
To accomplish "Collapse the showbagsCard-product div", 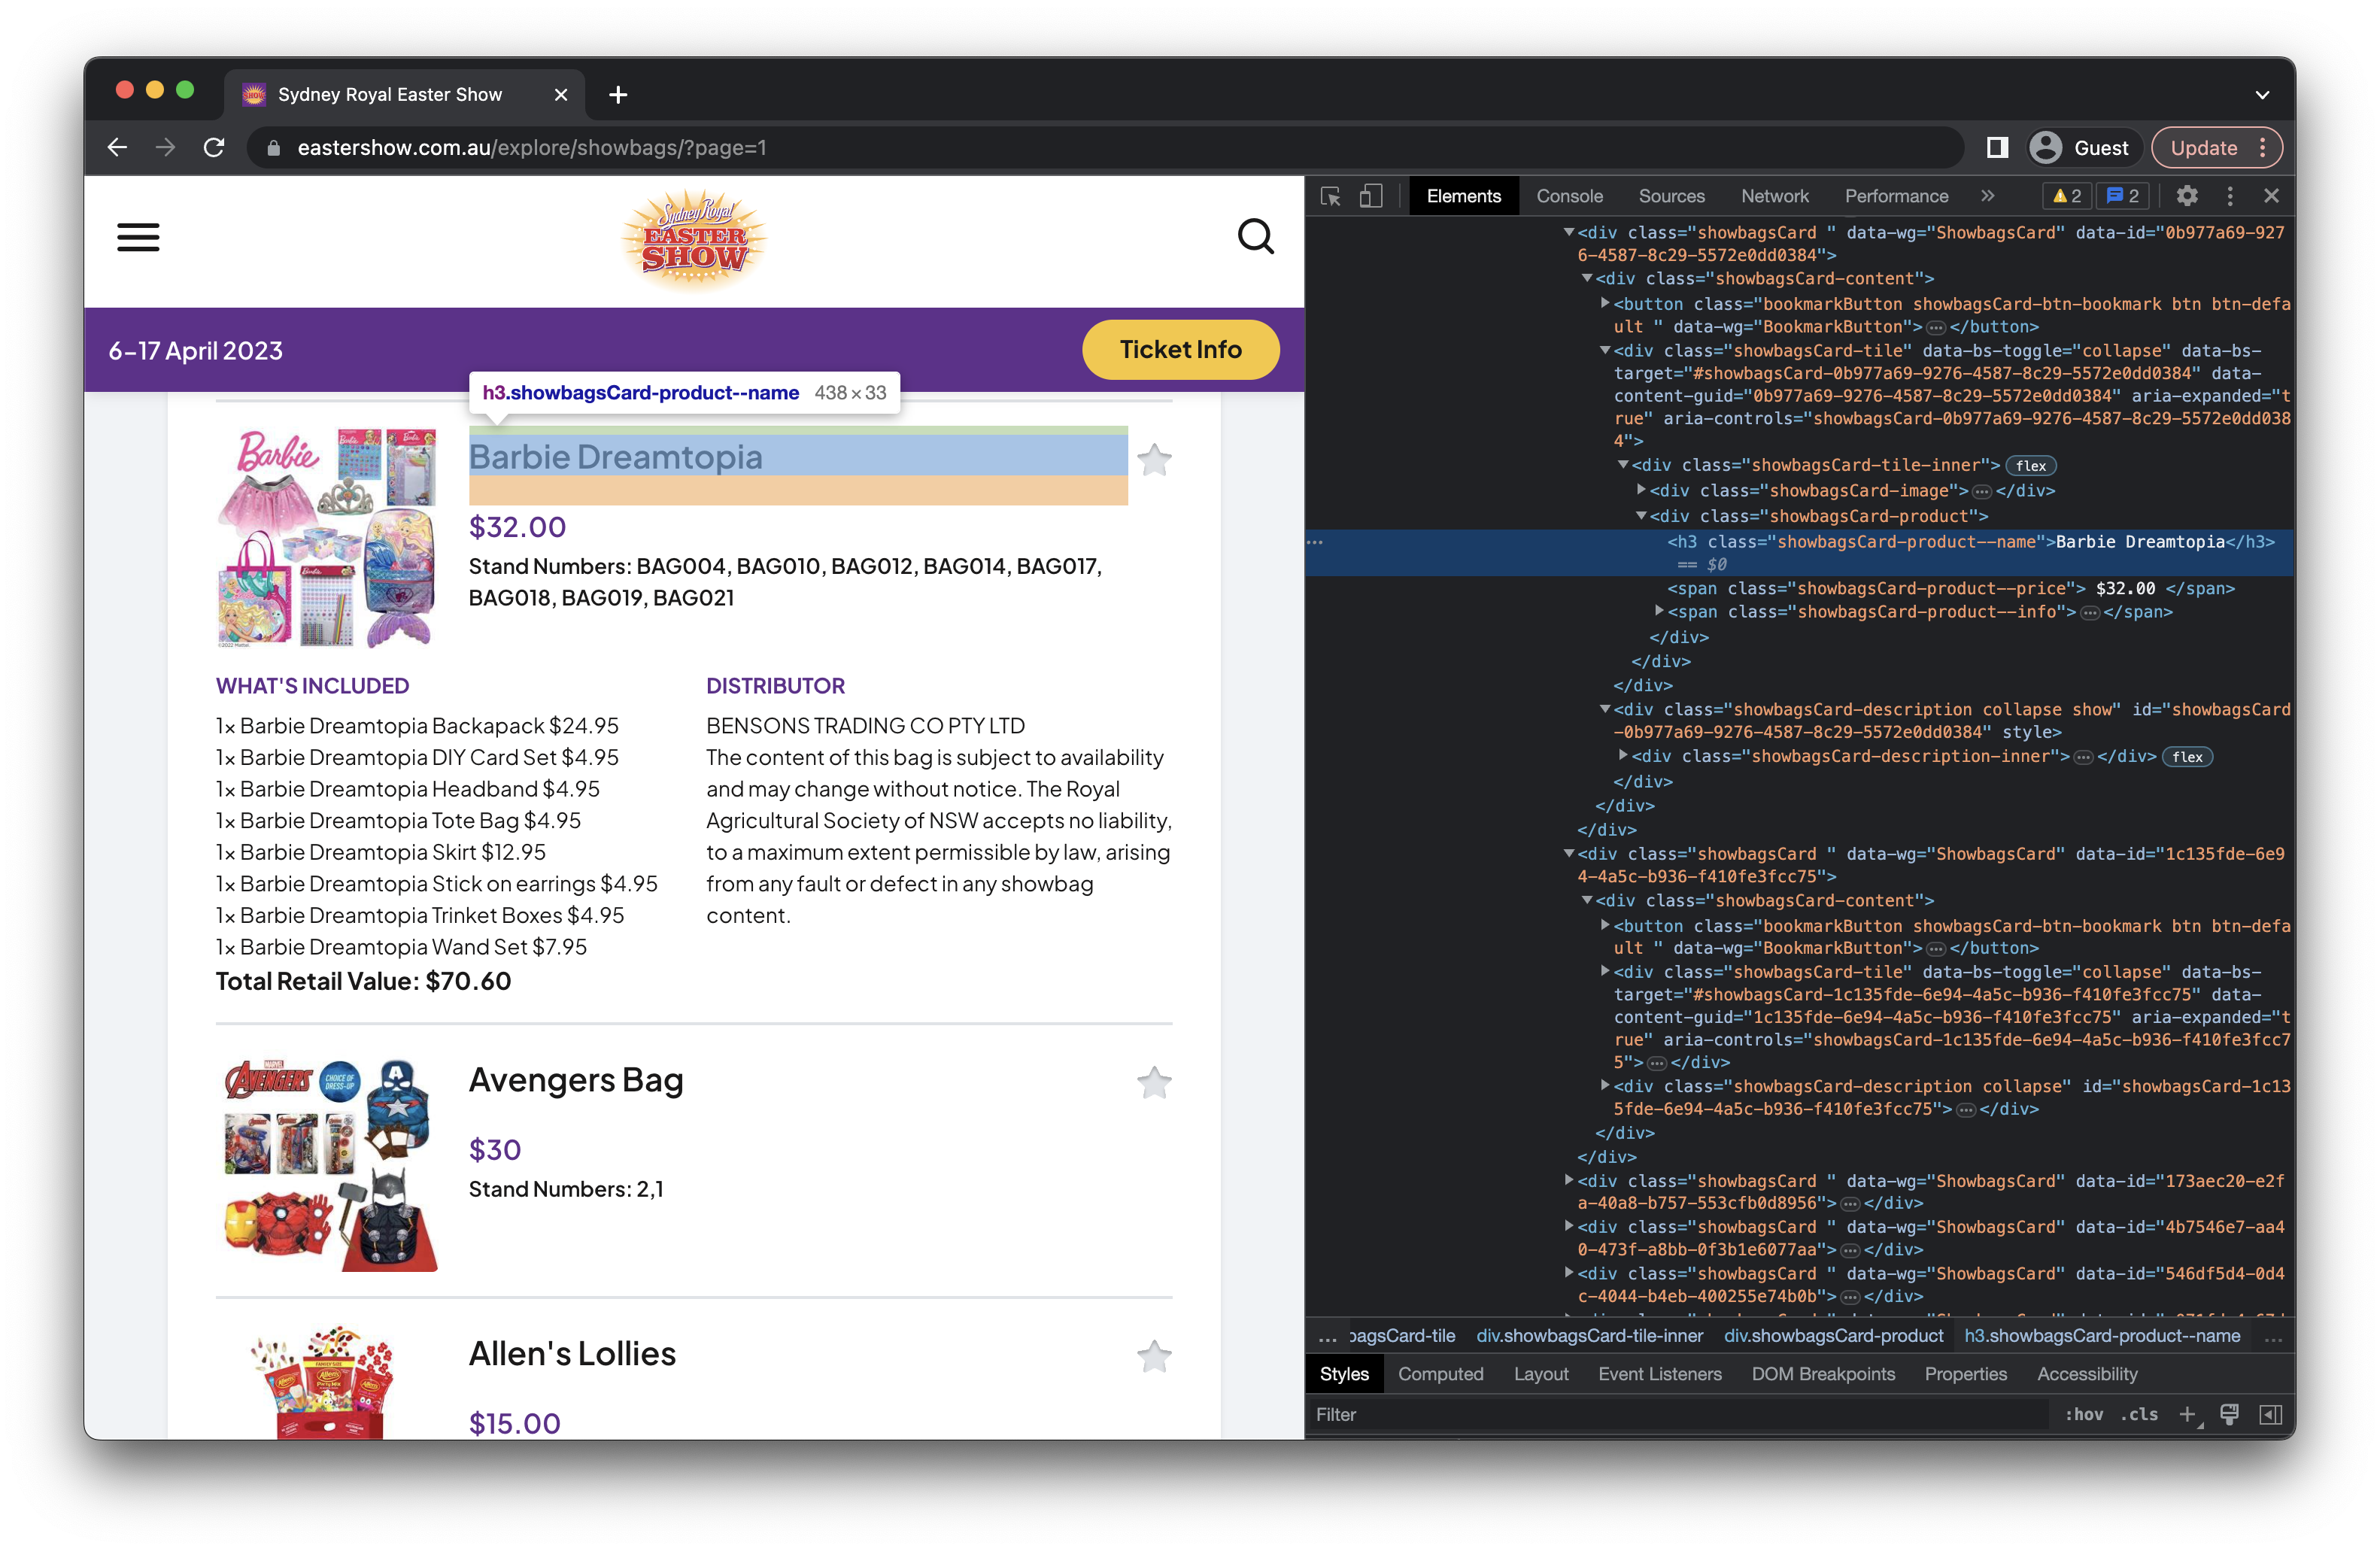I will point(1641,516).
